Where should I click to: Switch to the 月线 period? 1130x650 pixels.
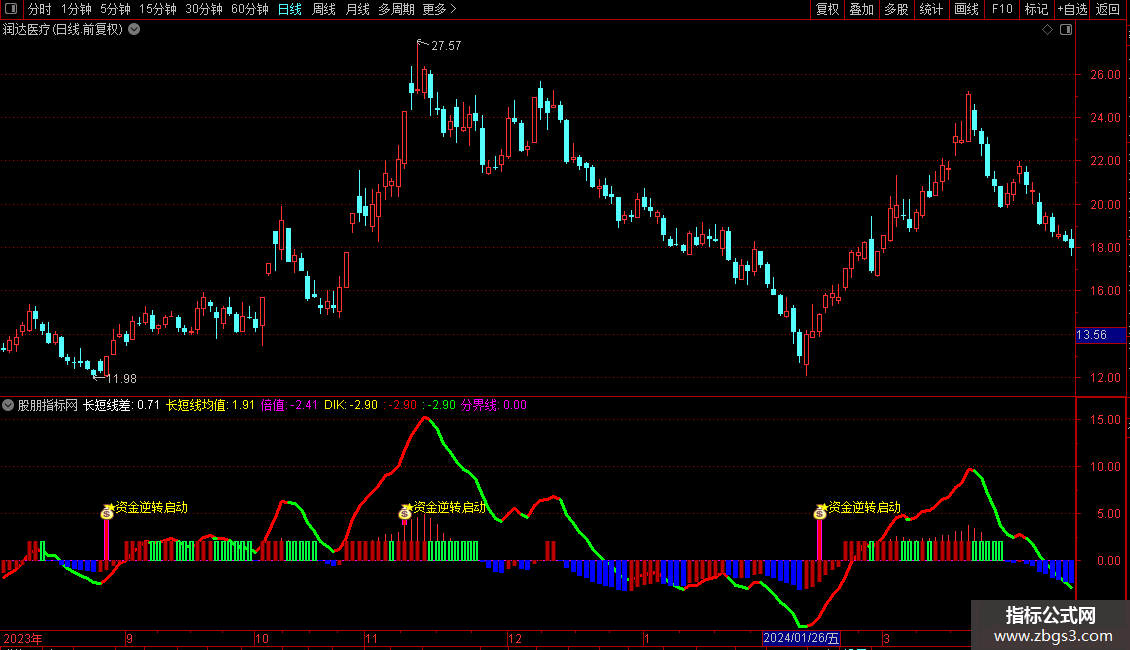coord(357,9)
